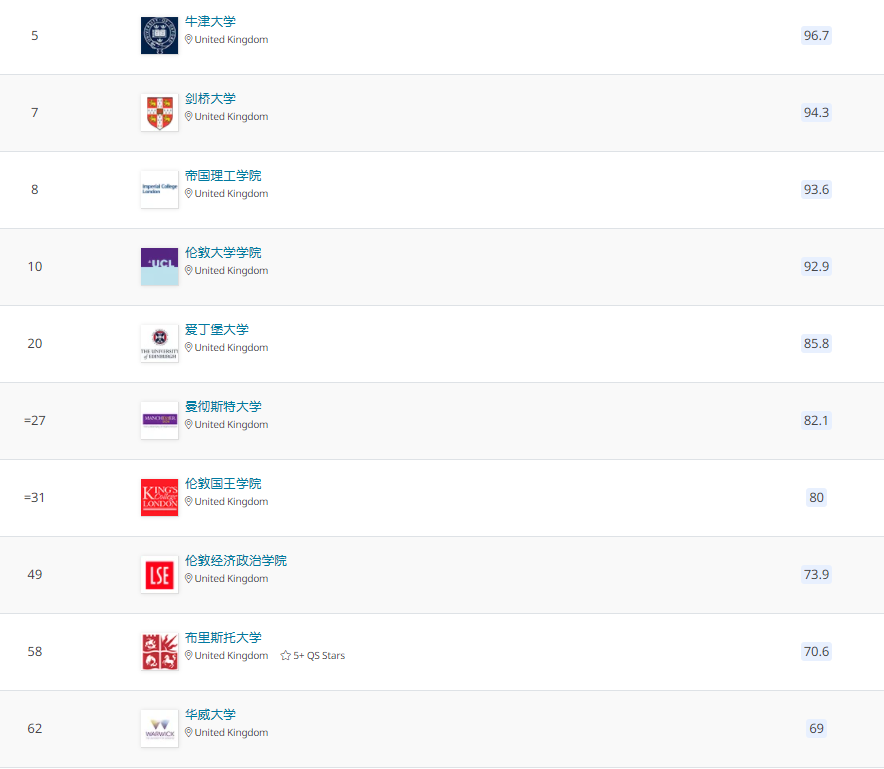Click the location pin under 伦敦大学学院
884x769 pixels.
coord(189,270)
